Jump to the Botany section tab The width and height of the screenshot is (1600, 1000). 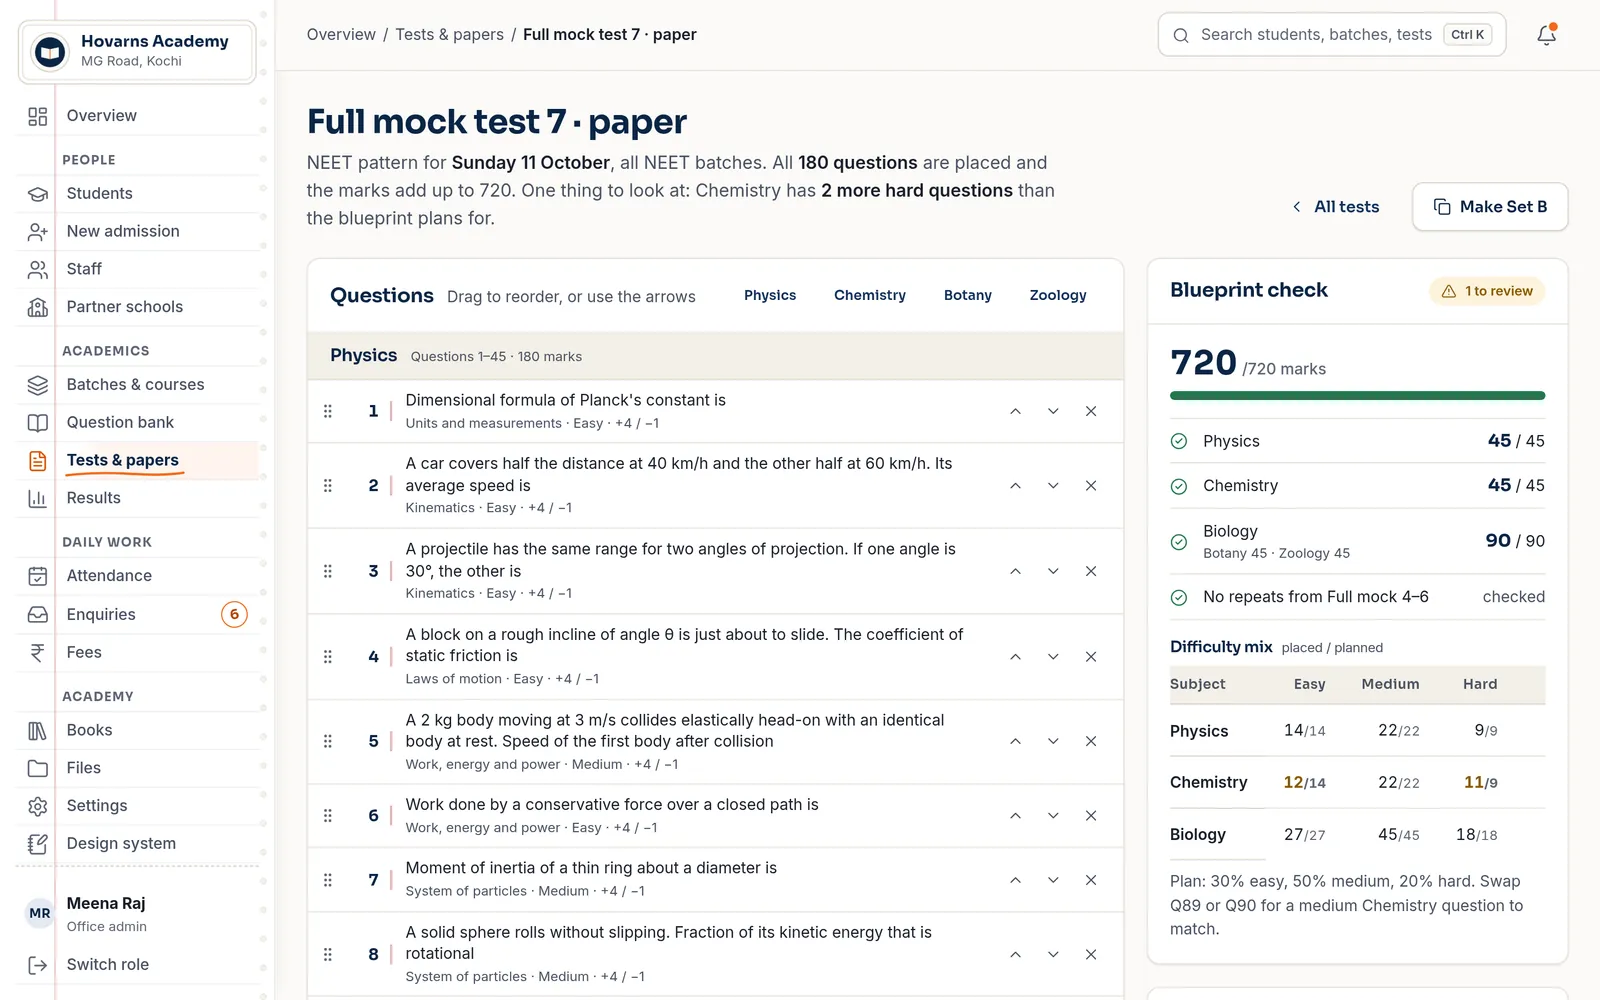click(x=968, y=295)
